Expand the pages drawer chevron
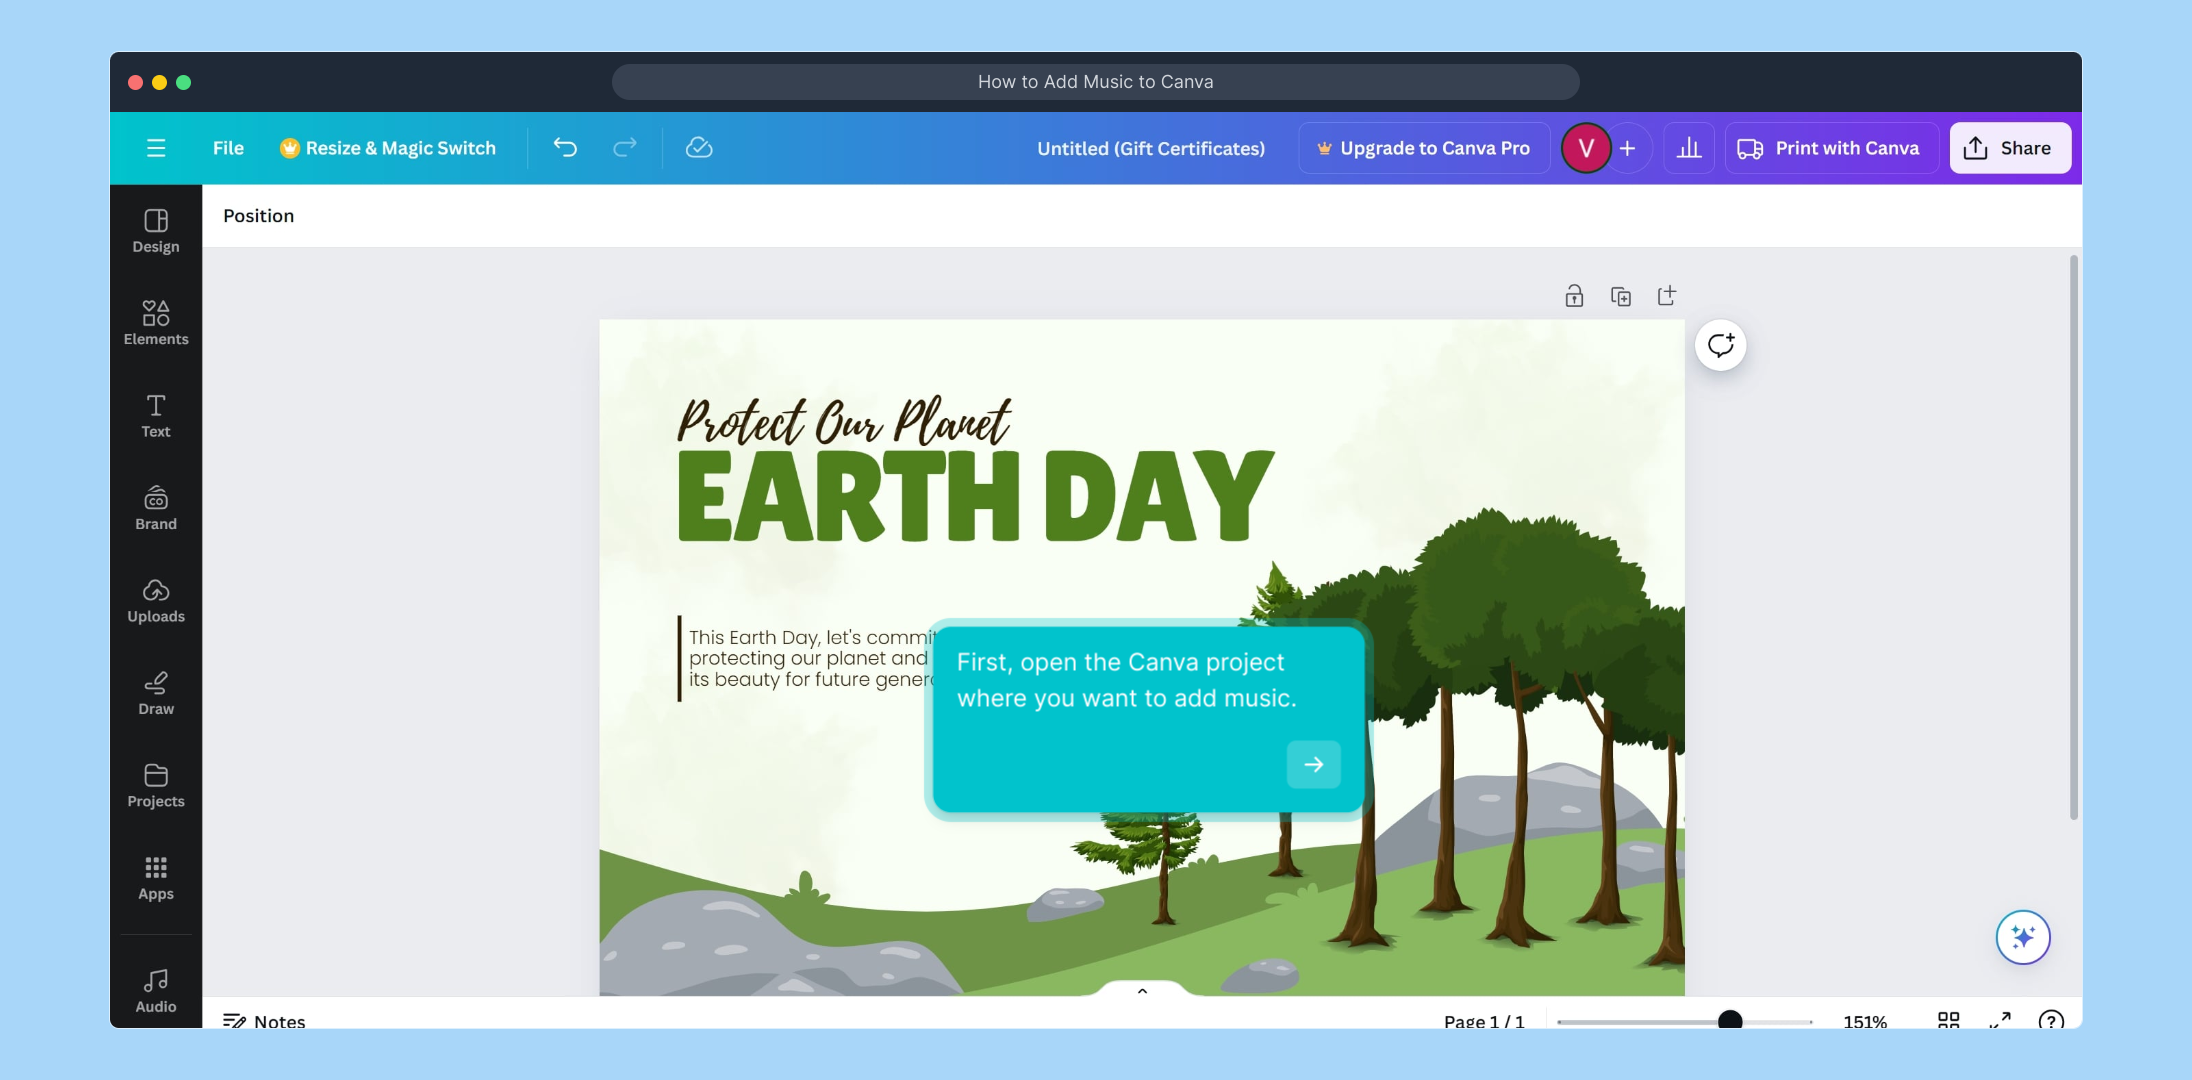 pyautogui.click(x=1142, y=991)
